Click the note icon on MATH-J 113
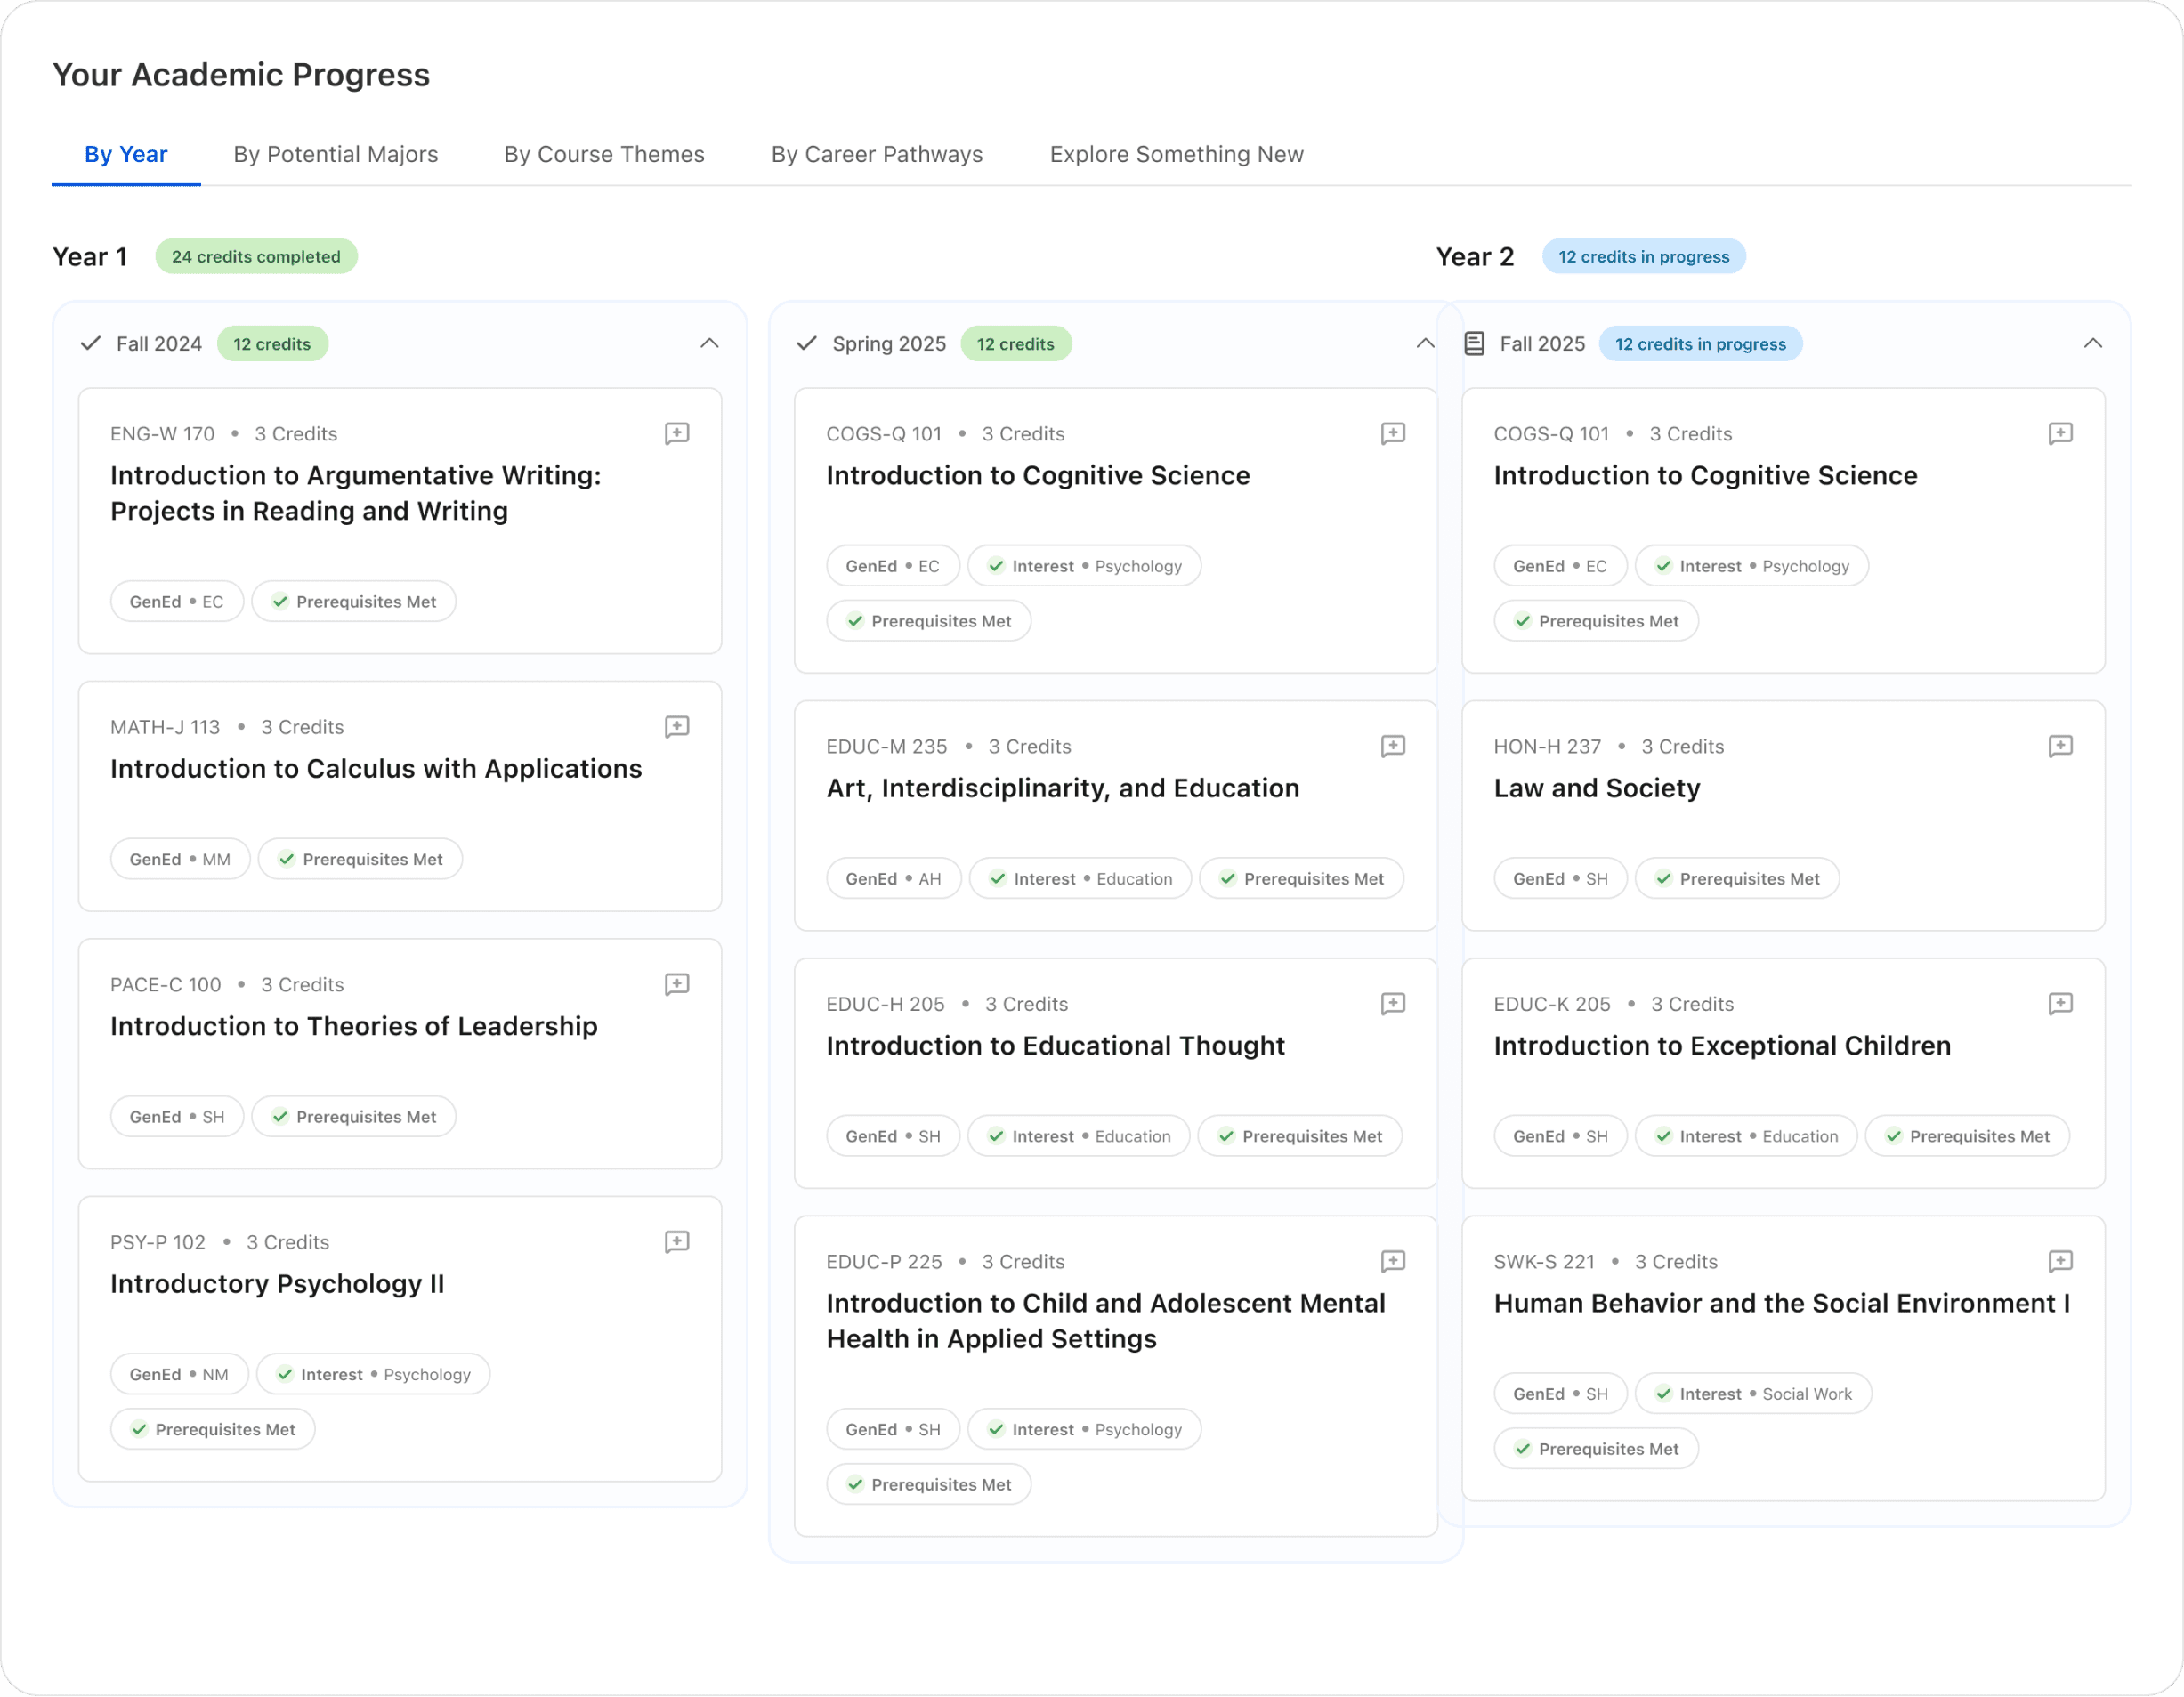This screenshot has height=1697, width=2184. coord(677,726)
